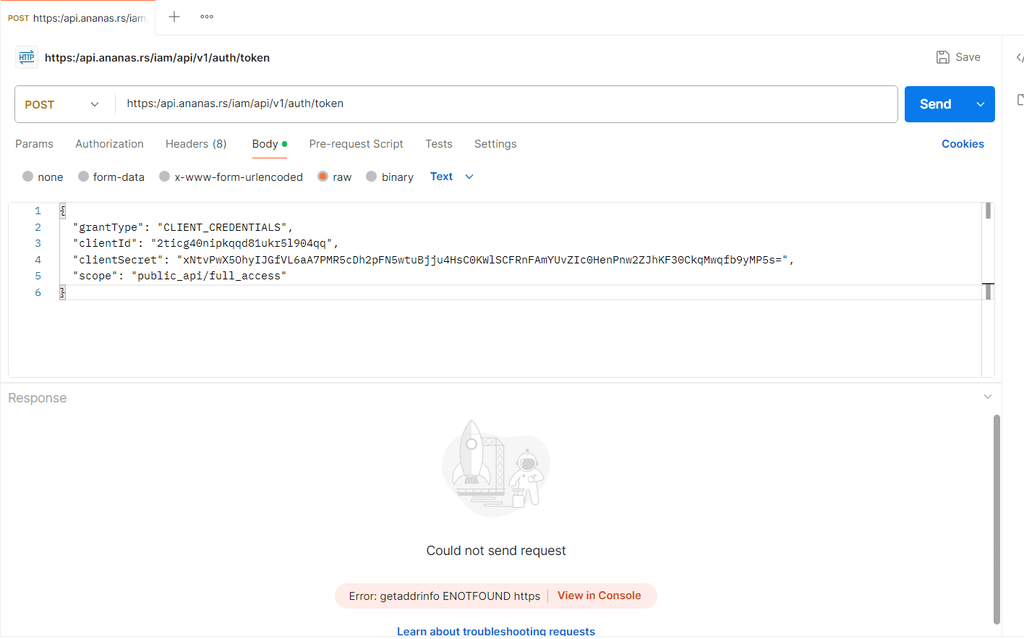The height and width of the screenshot is (639, 1024).
Task: Switch to the Pre-request Script tab
Action: click(x=356, y=143)
